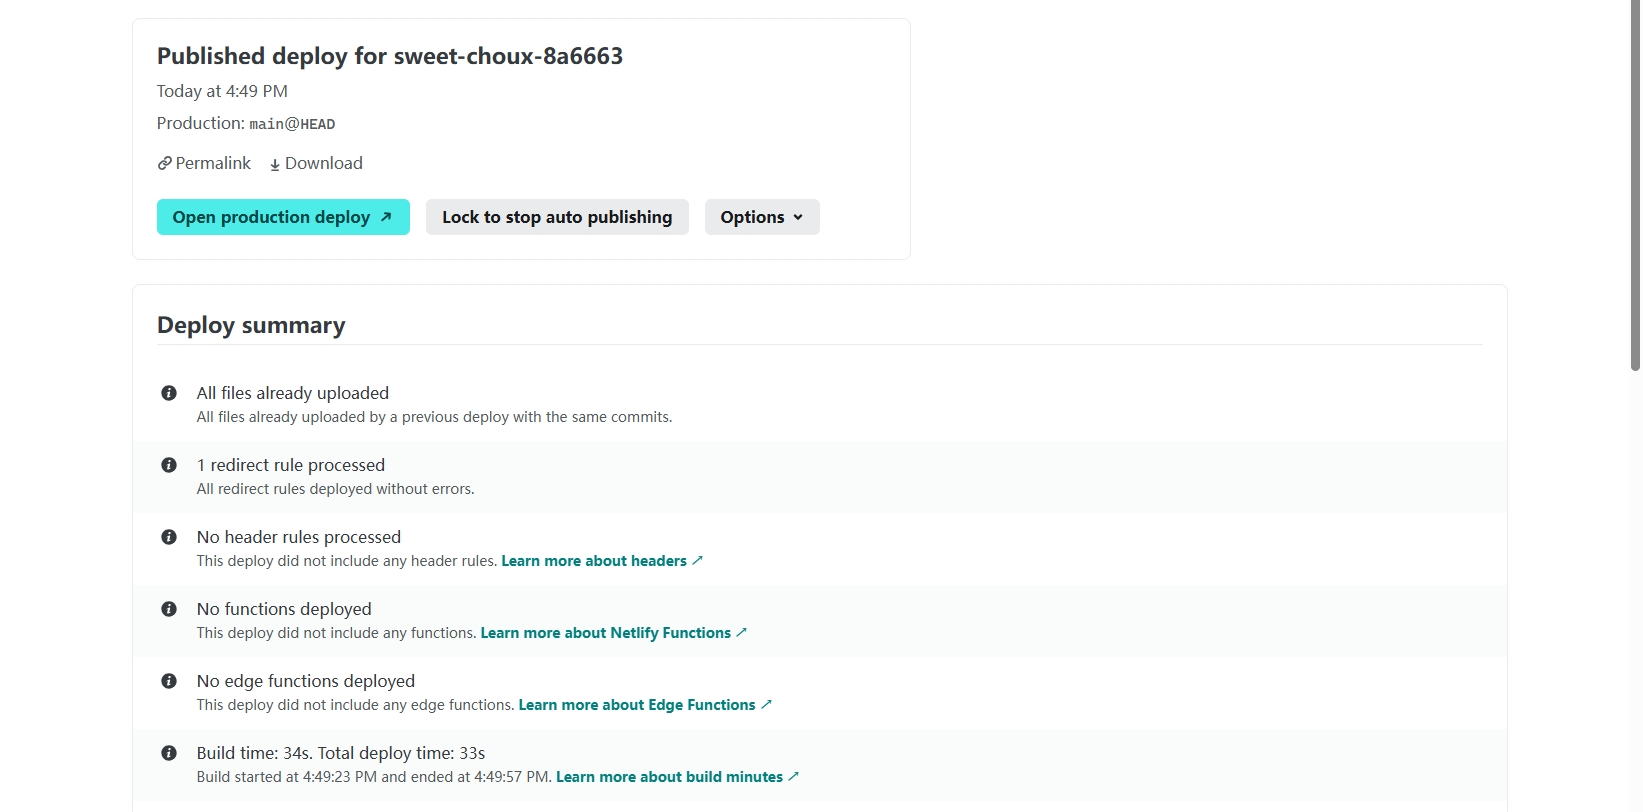Click the page vertical scrollbar thumb
This screenshot has width=1643, height=812.
[x=1635, y=185]
